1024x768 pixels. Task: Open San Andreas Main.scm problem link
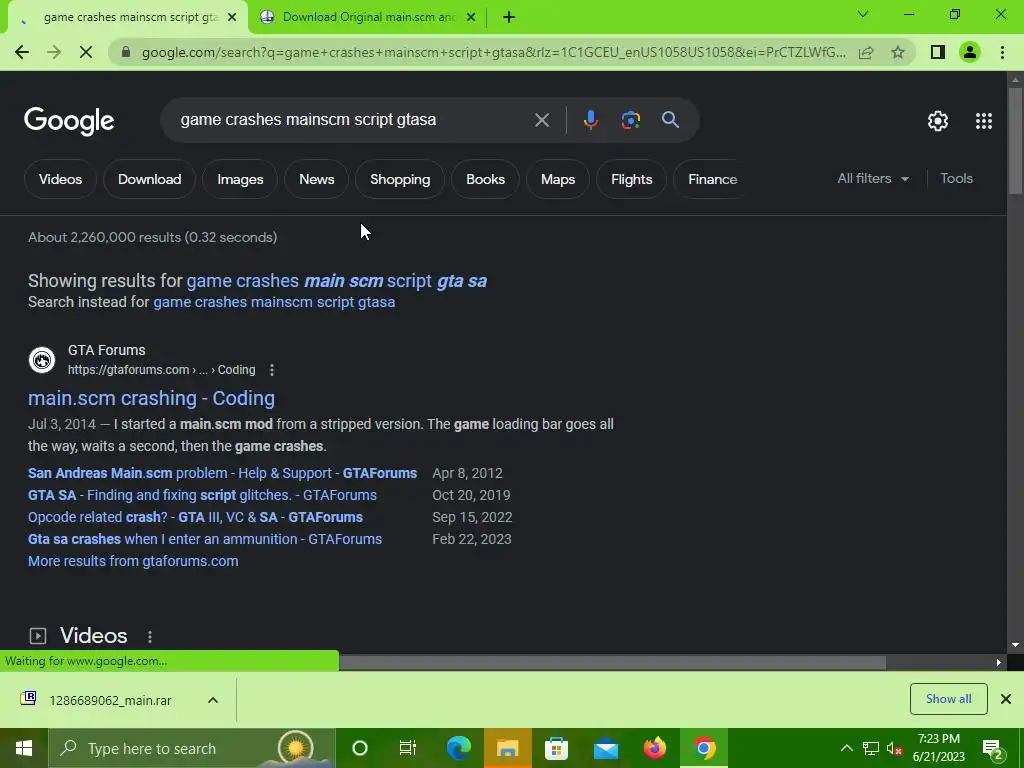[x=223, y=473]
